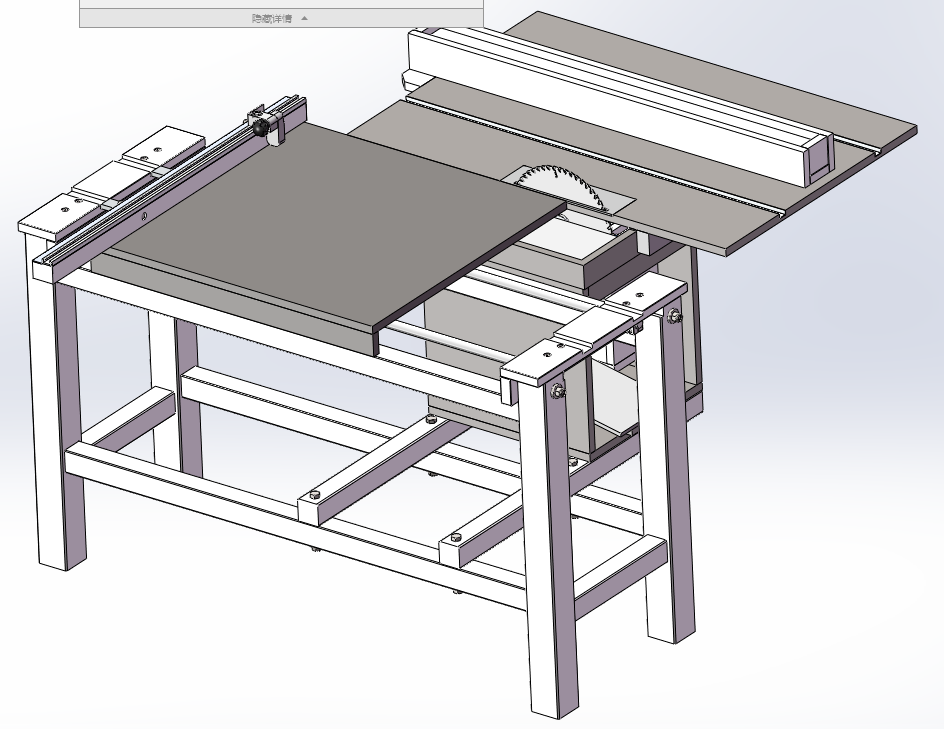Click the black locking knob on the rail
This screenshot has height=729, width=944.
point(261,128)
